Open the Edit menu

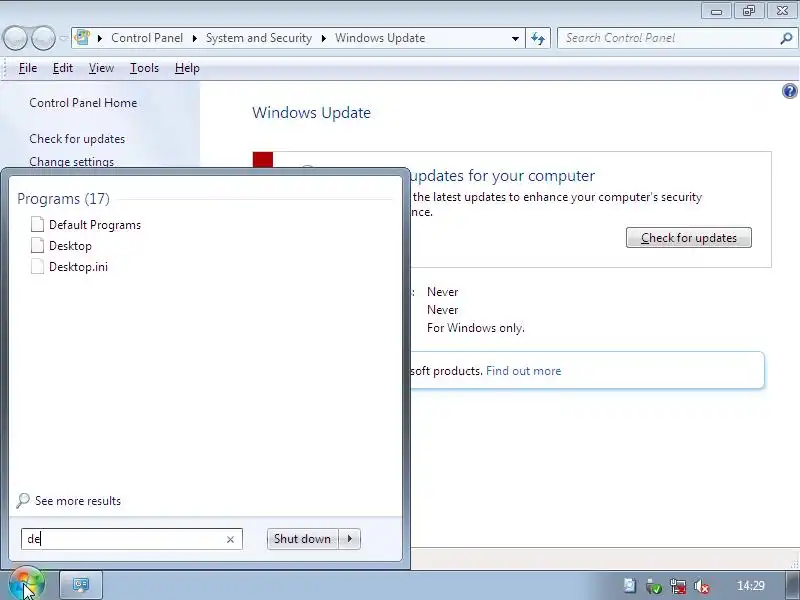pyautogui.click(x=63, y=68)
